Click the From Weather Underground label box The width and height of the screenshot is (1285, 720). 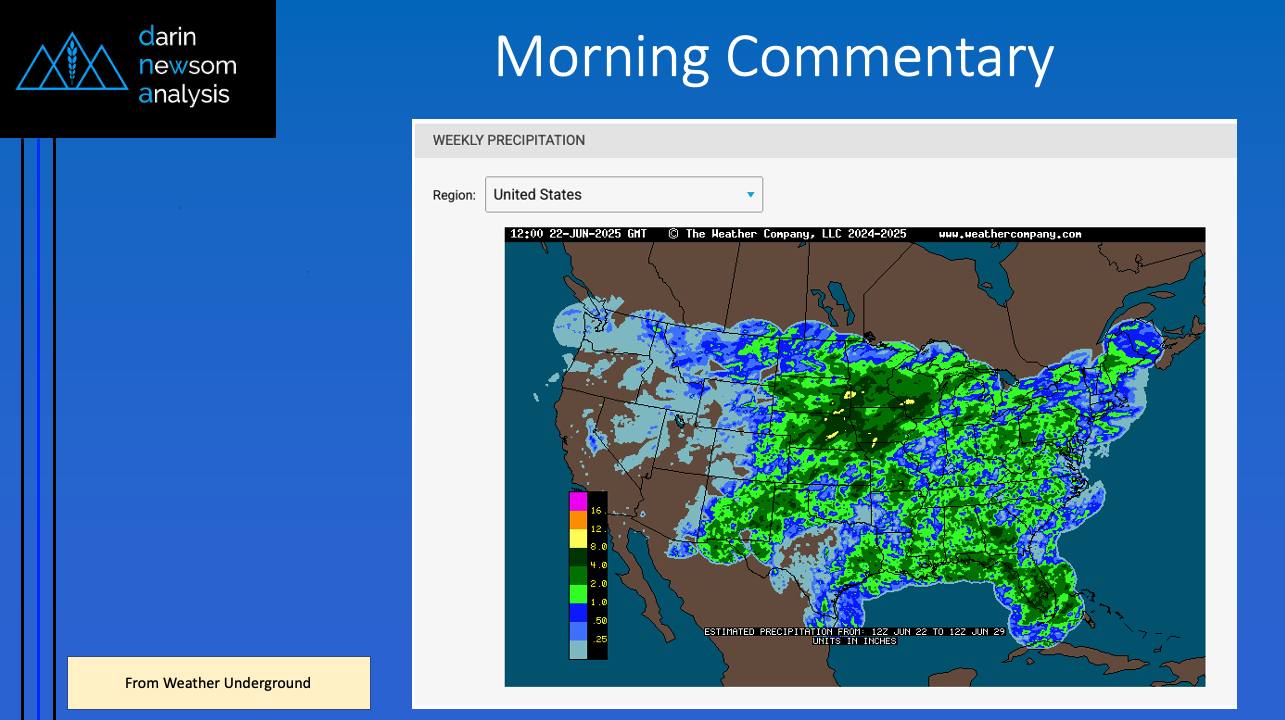pos(218,683)
